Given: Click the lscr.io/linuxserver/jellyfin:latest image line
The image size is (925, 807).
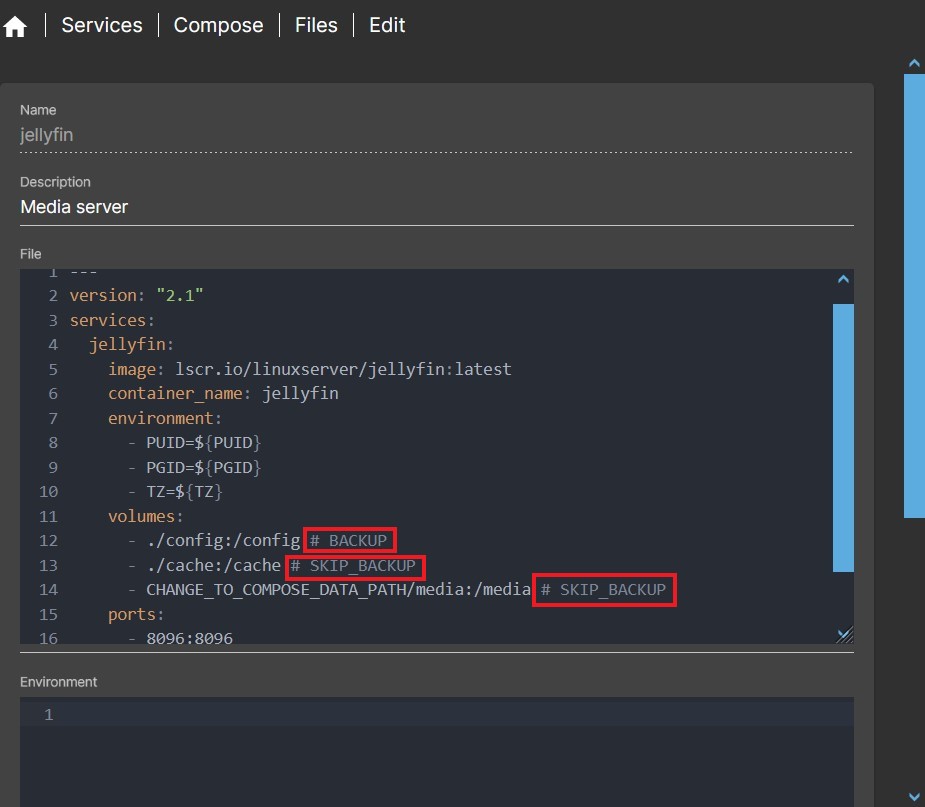Looking at the screenshot, I should point(343,369).
